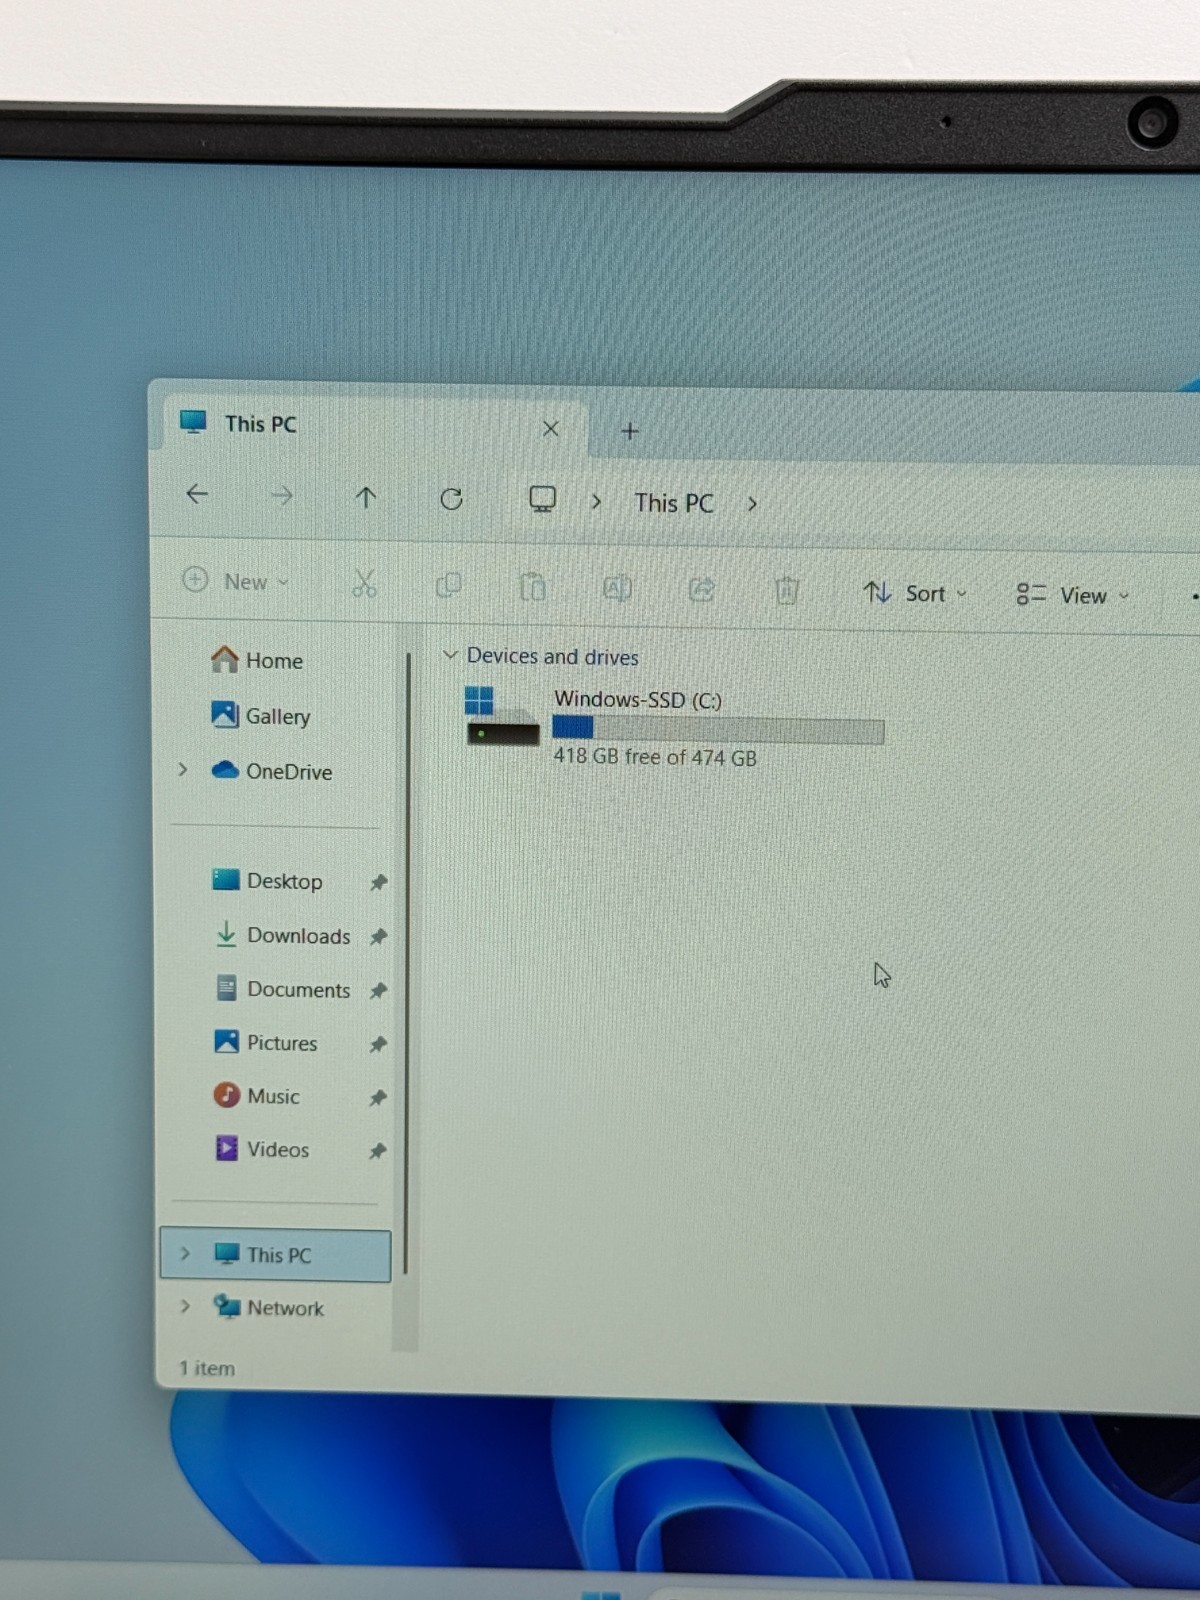Click the Cut scissors icon
Image resolution: width=1200 pixels, height=1600 pixels.
[364, 583]
